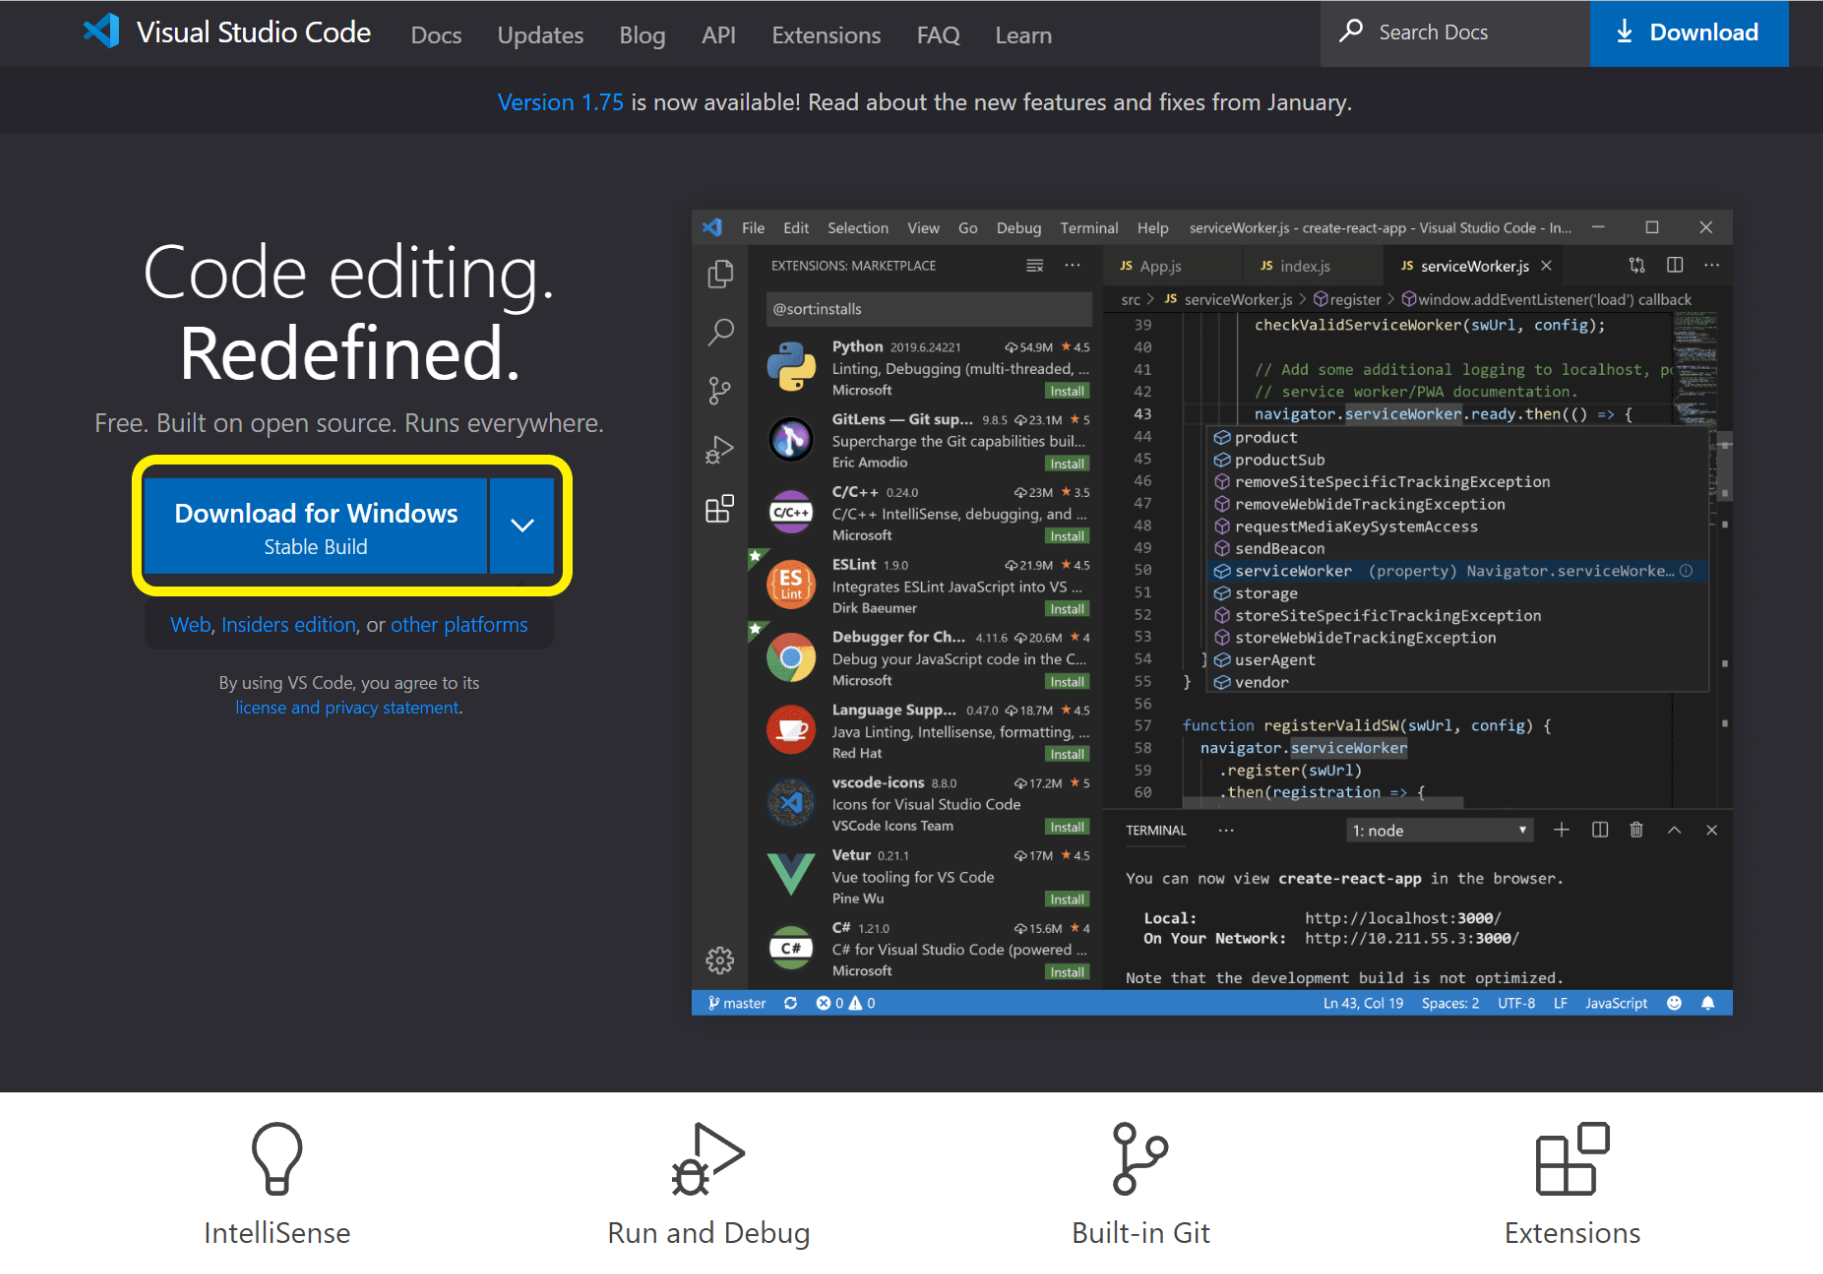Install the Vetur extension

click(x=1067, y=899)
